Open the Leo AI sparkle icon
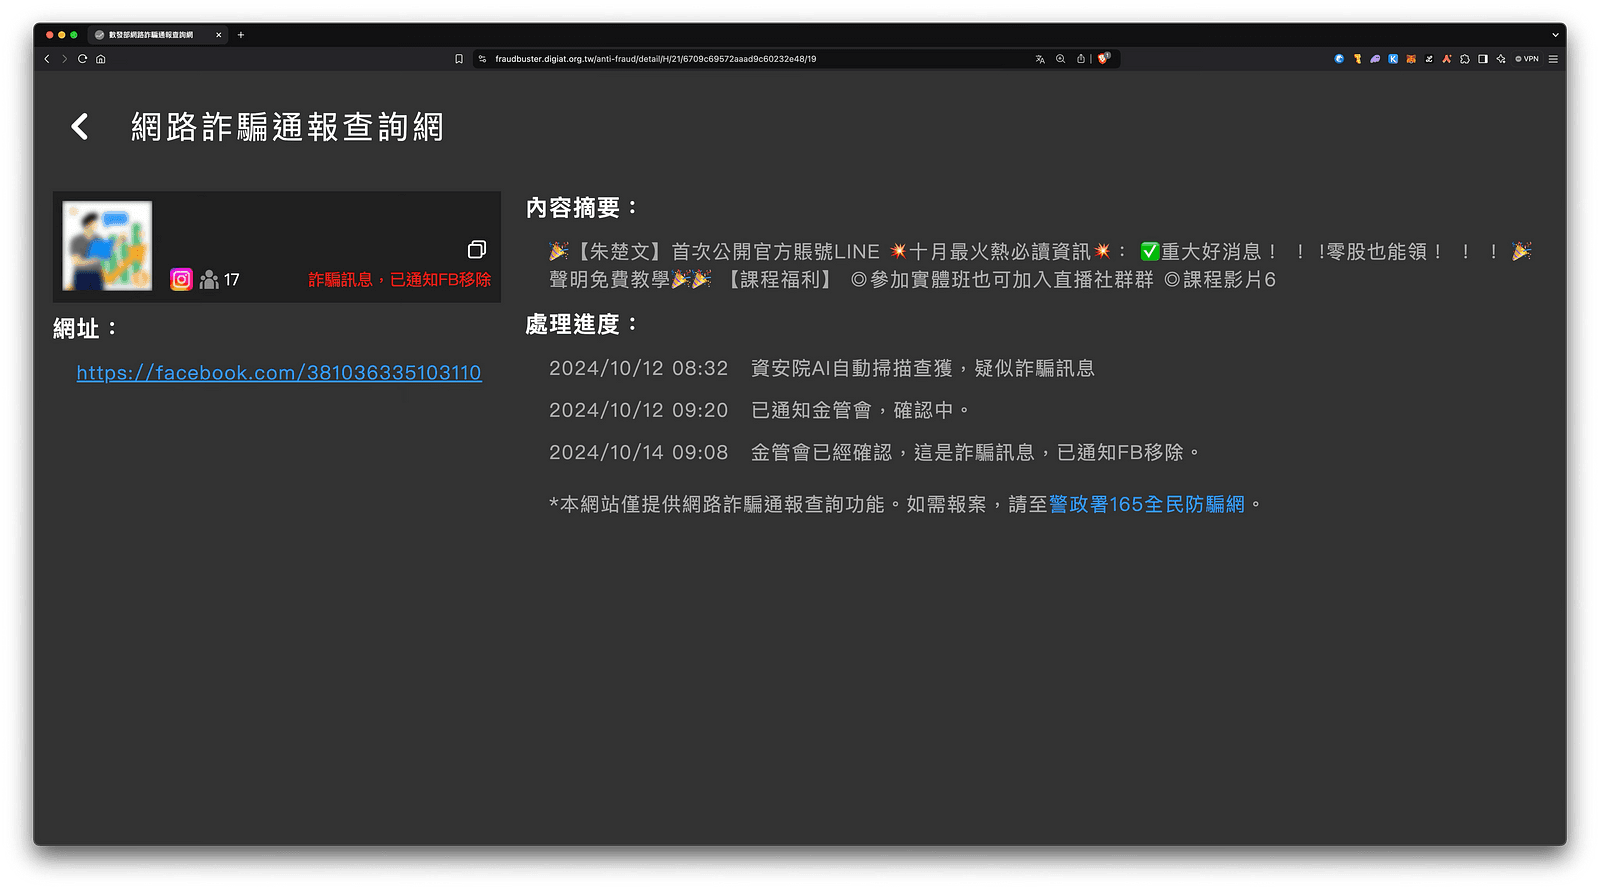This screenshot has height=890, width=1600. 1501,59
